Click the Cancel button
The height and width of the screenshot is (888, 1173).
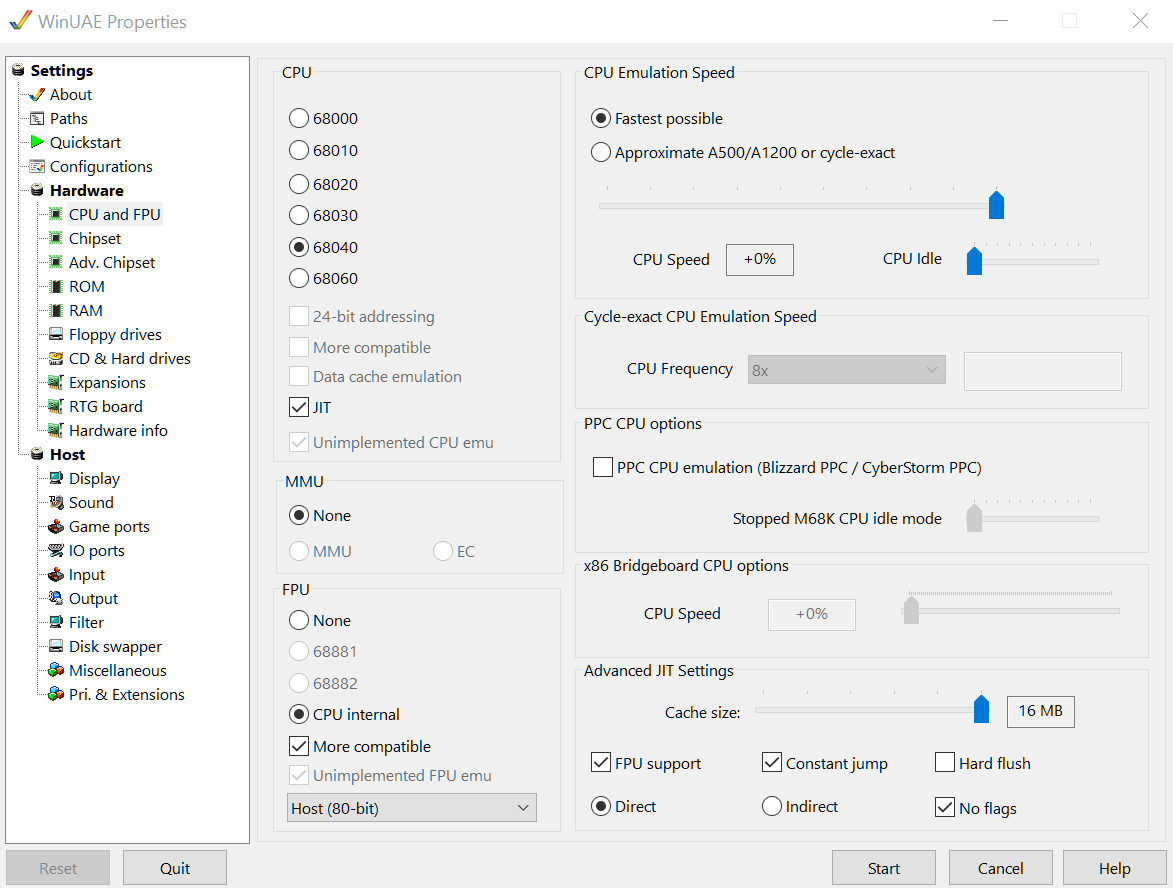point(1000,868)
